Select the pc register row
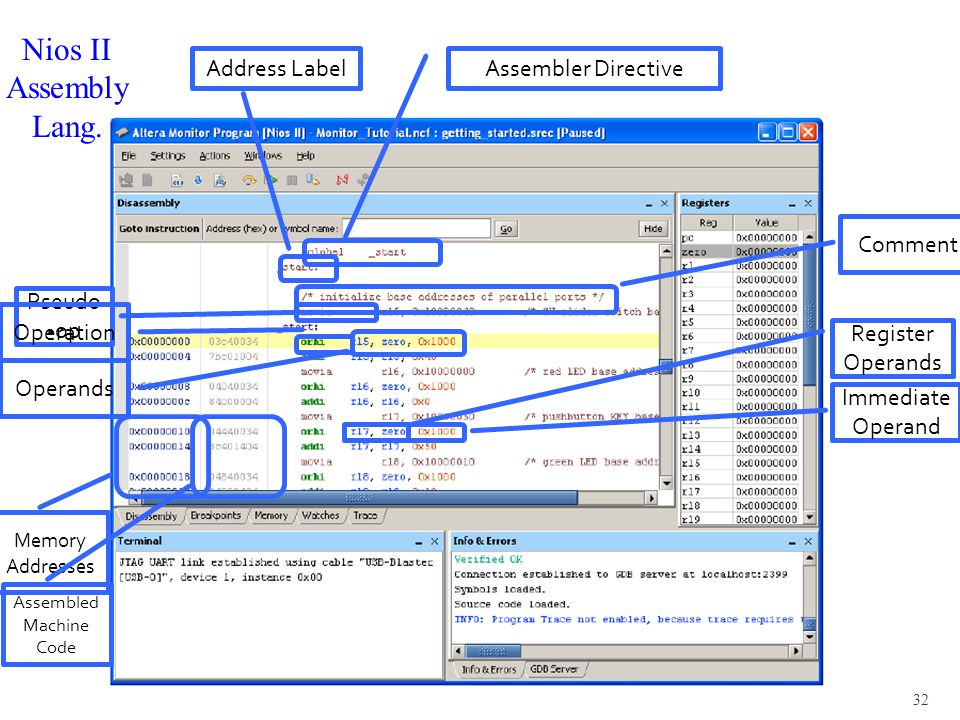This screenshot has height=720, width=960. (x=740, y=238)
